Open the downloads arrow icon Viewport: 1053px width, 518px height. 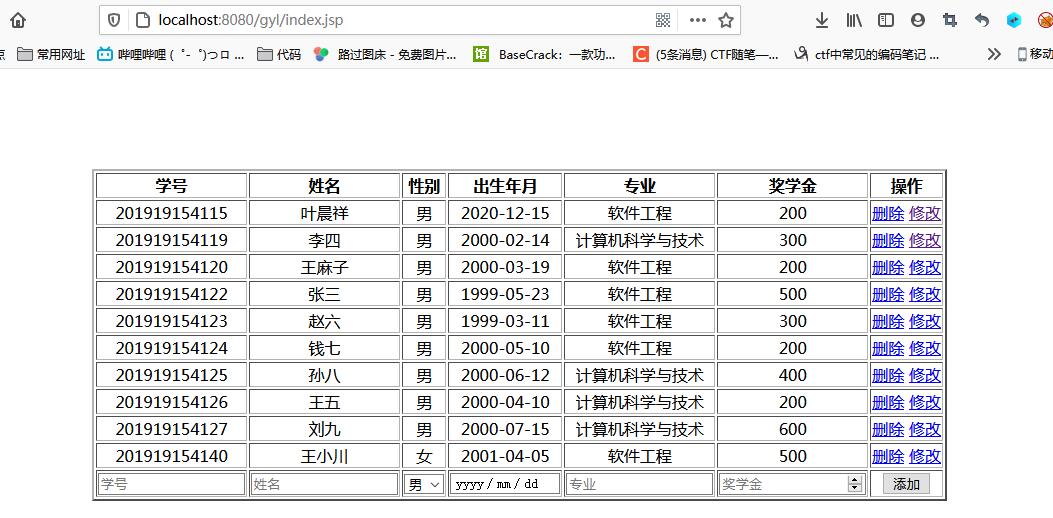point(822,20)
